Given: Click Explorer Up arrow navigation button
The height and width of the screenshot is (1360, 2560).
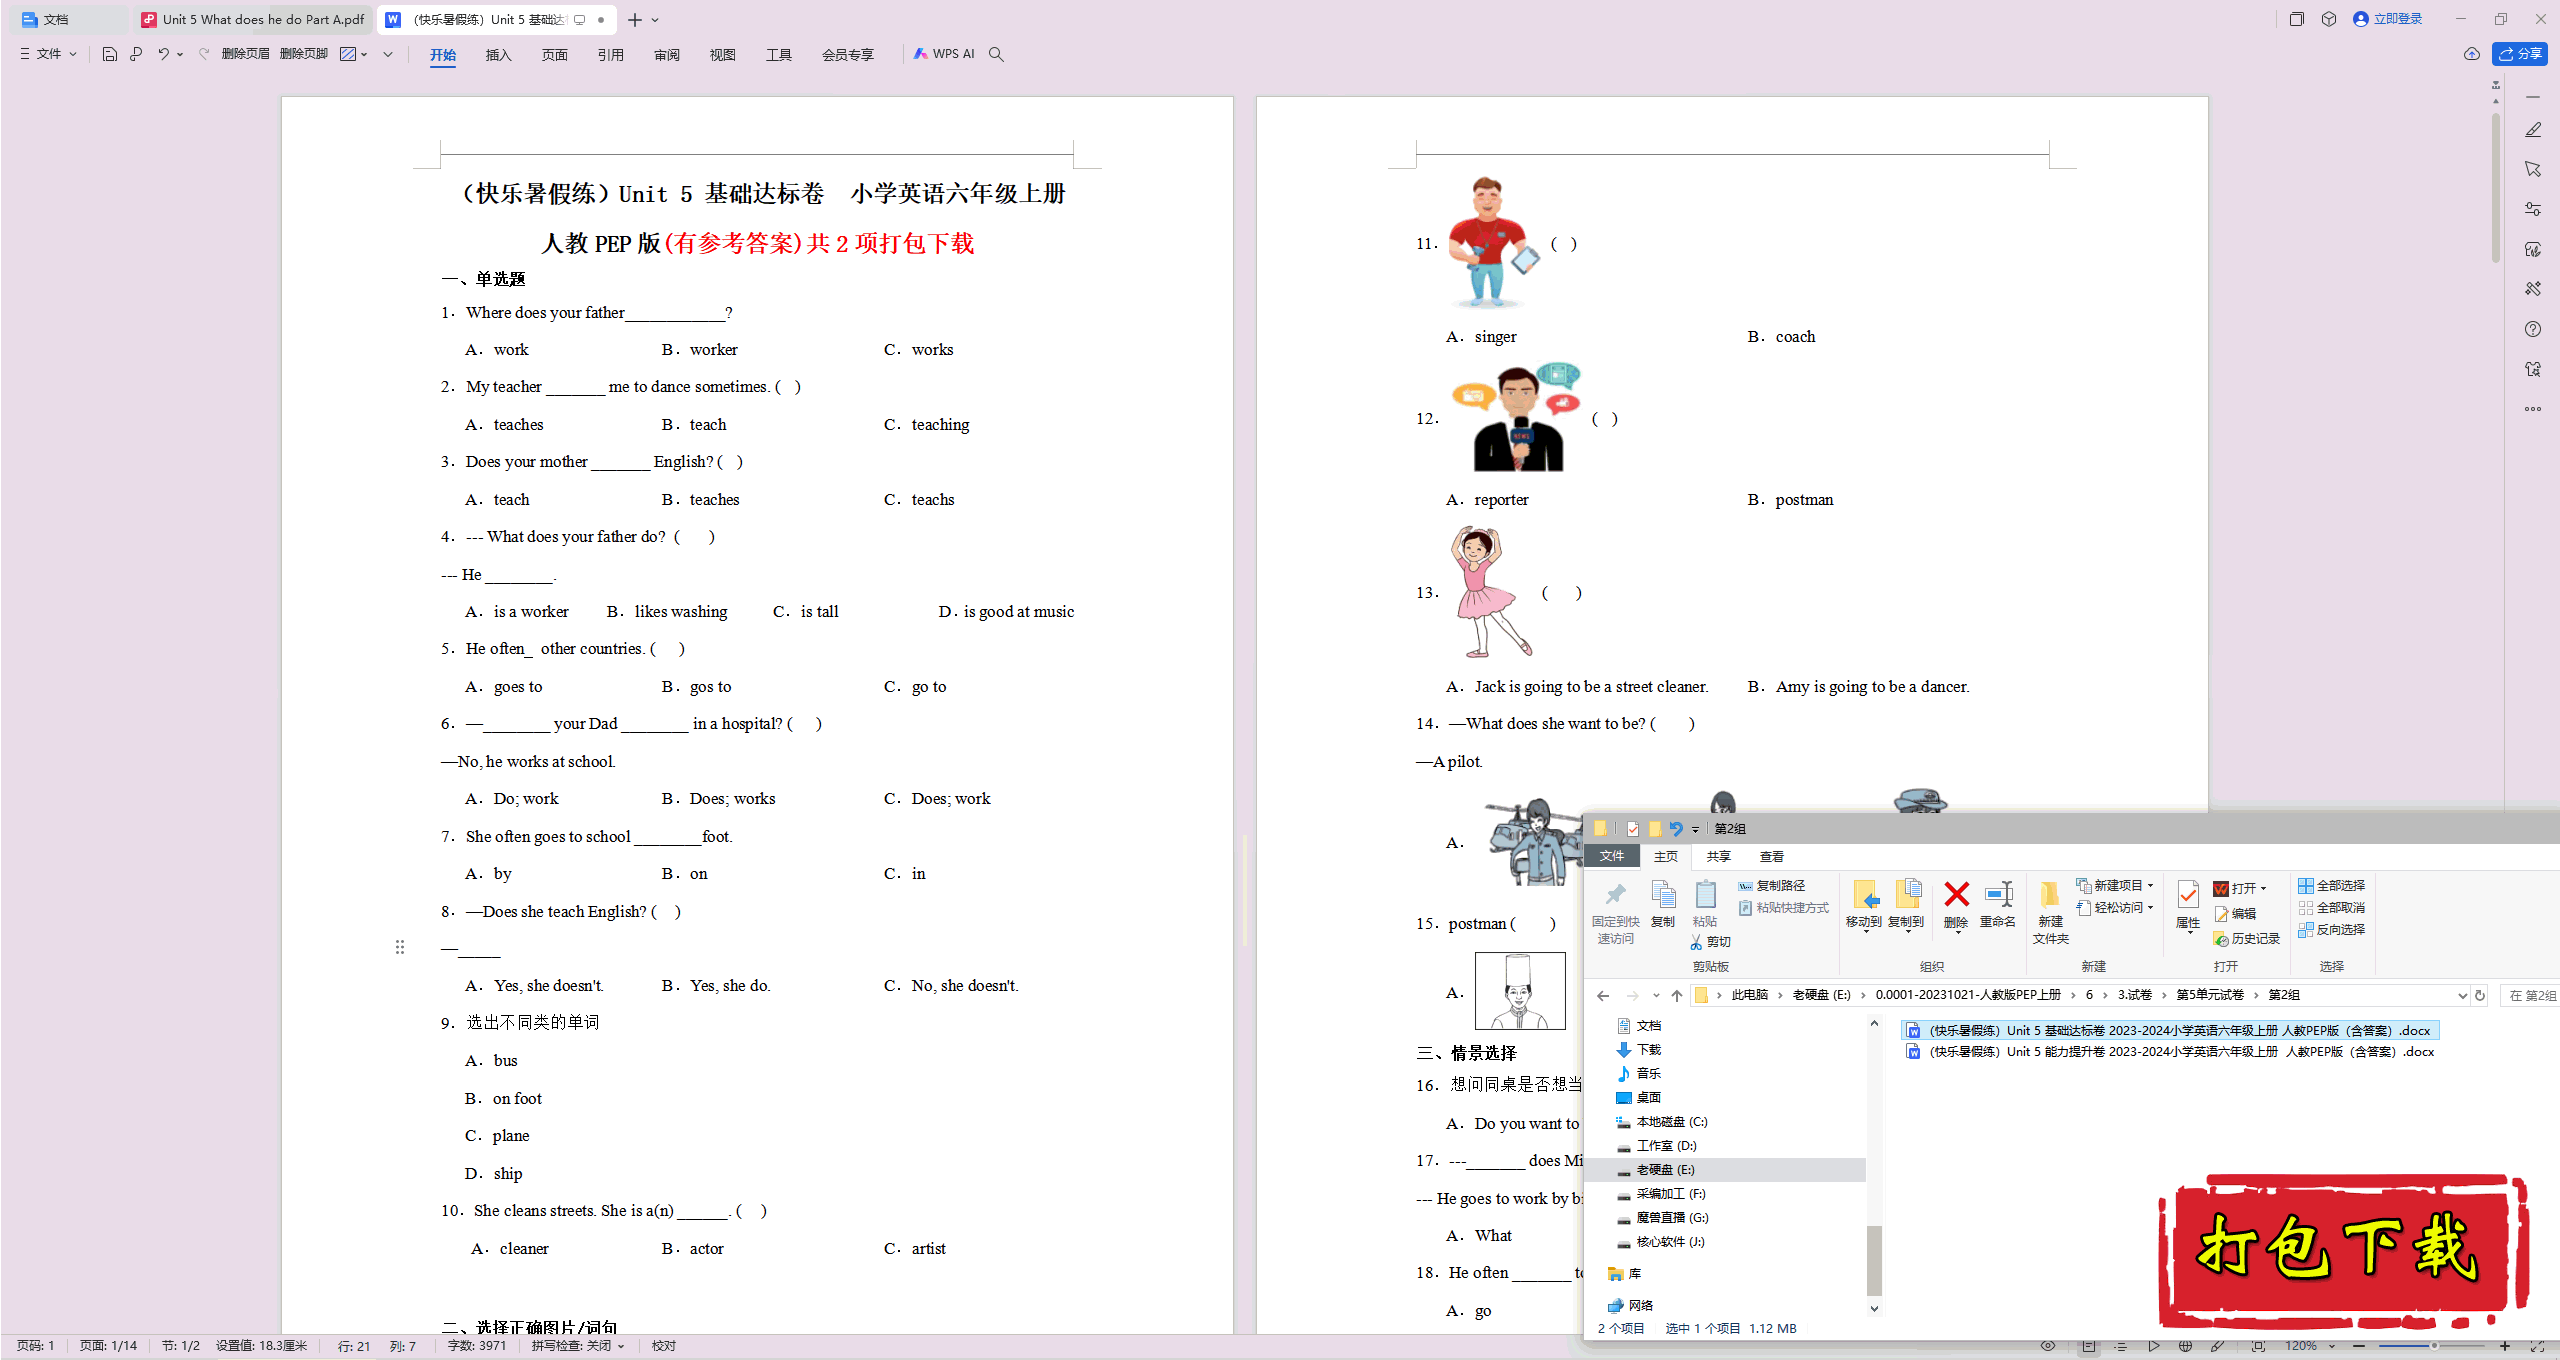Looking at the screenshot, I should click(x=1677, y=995).
